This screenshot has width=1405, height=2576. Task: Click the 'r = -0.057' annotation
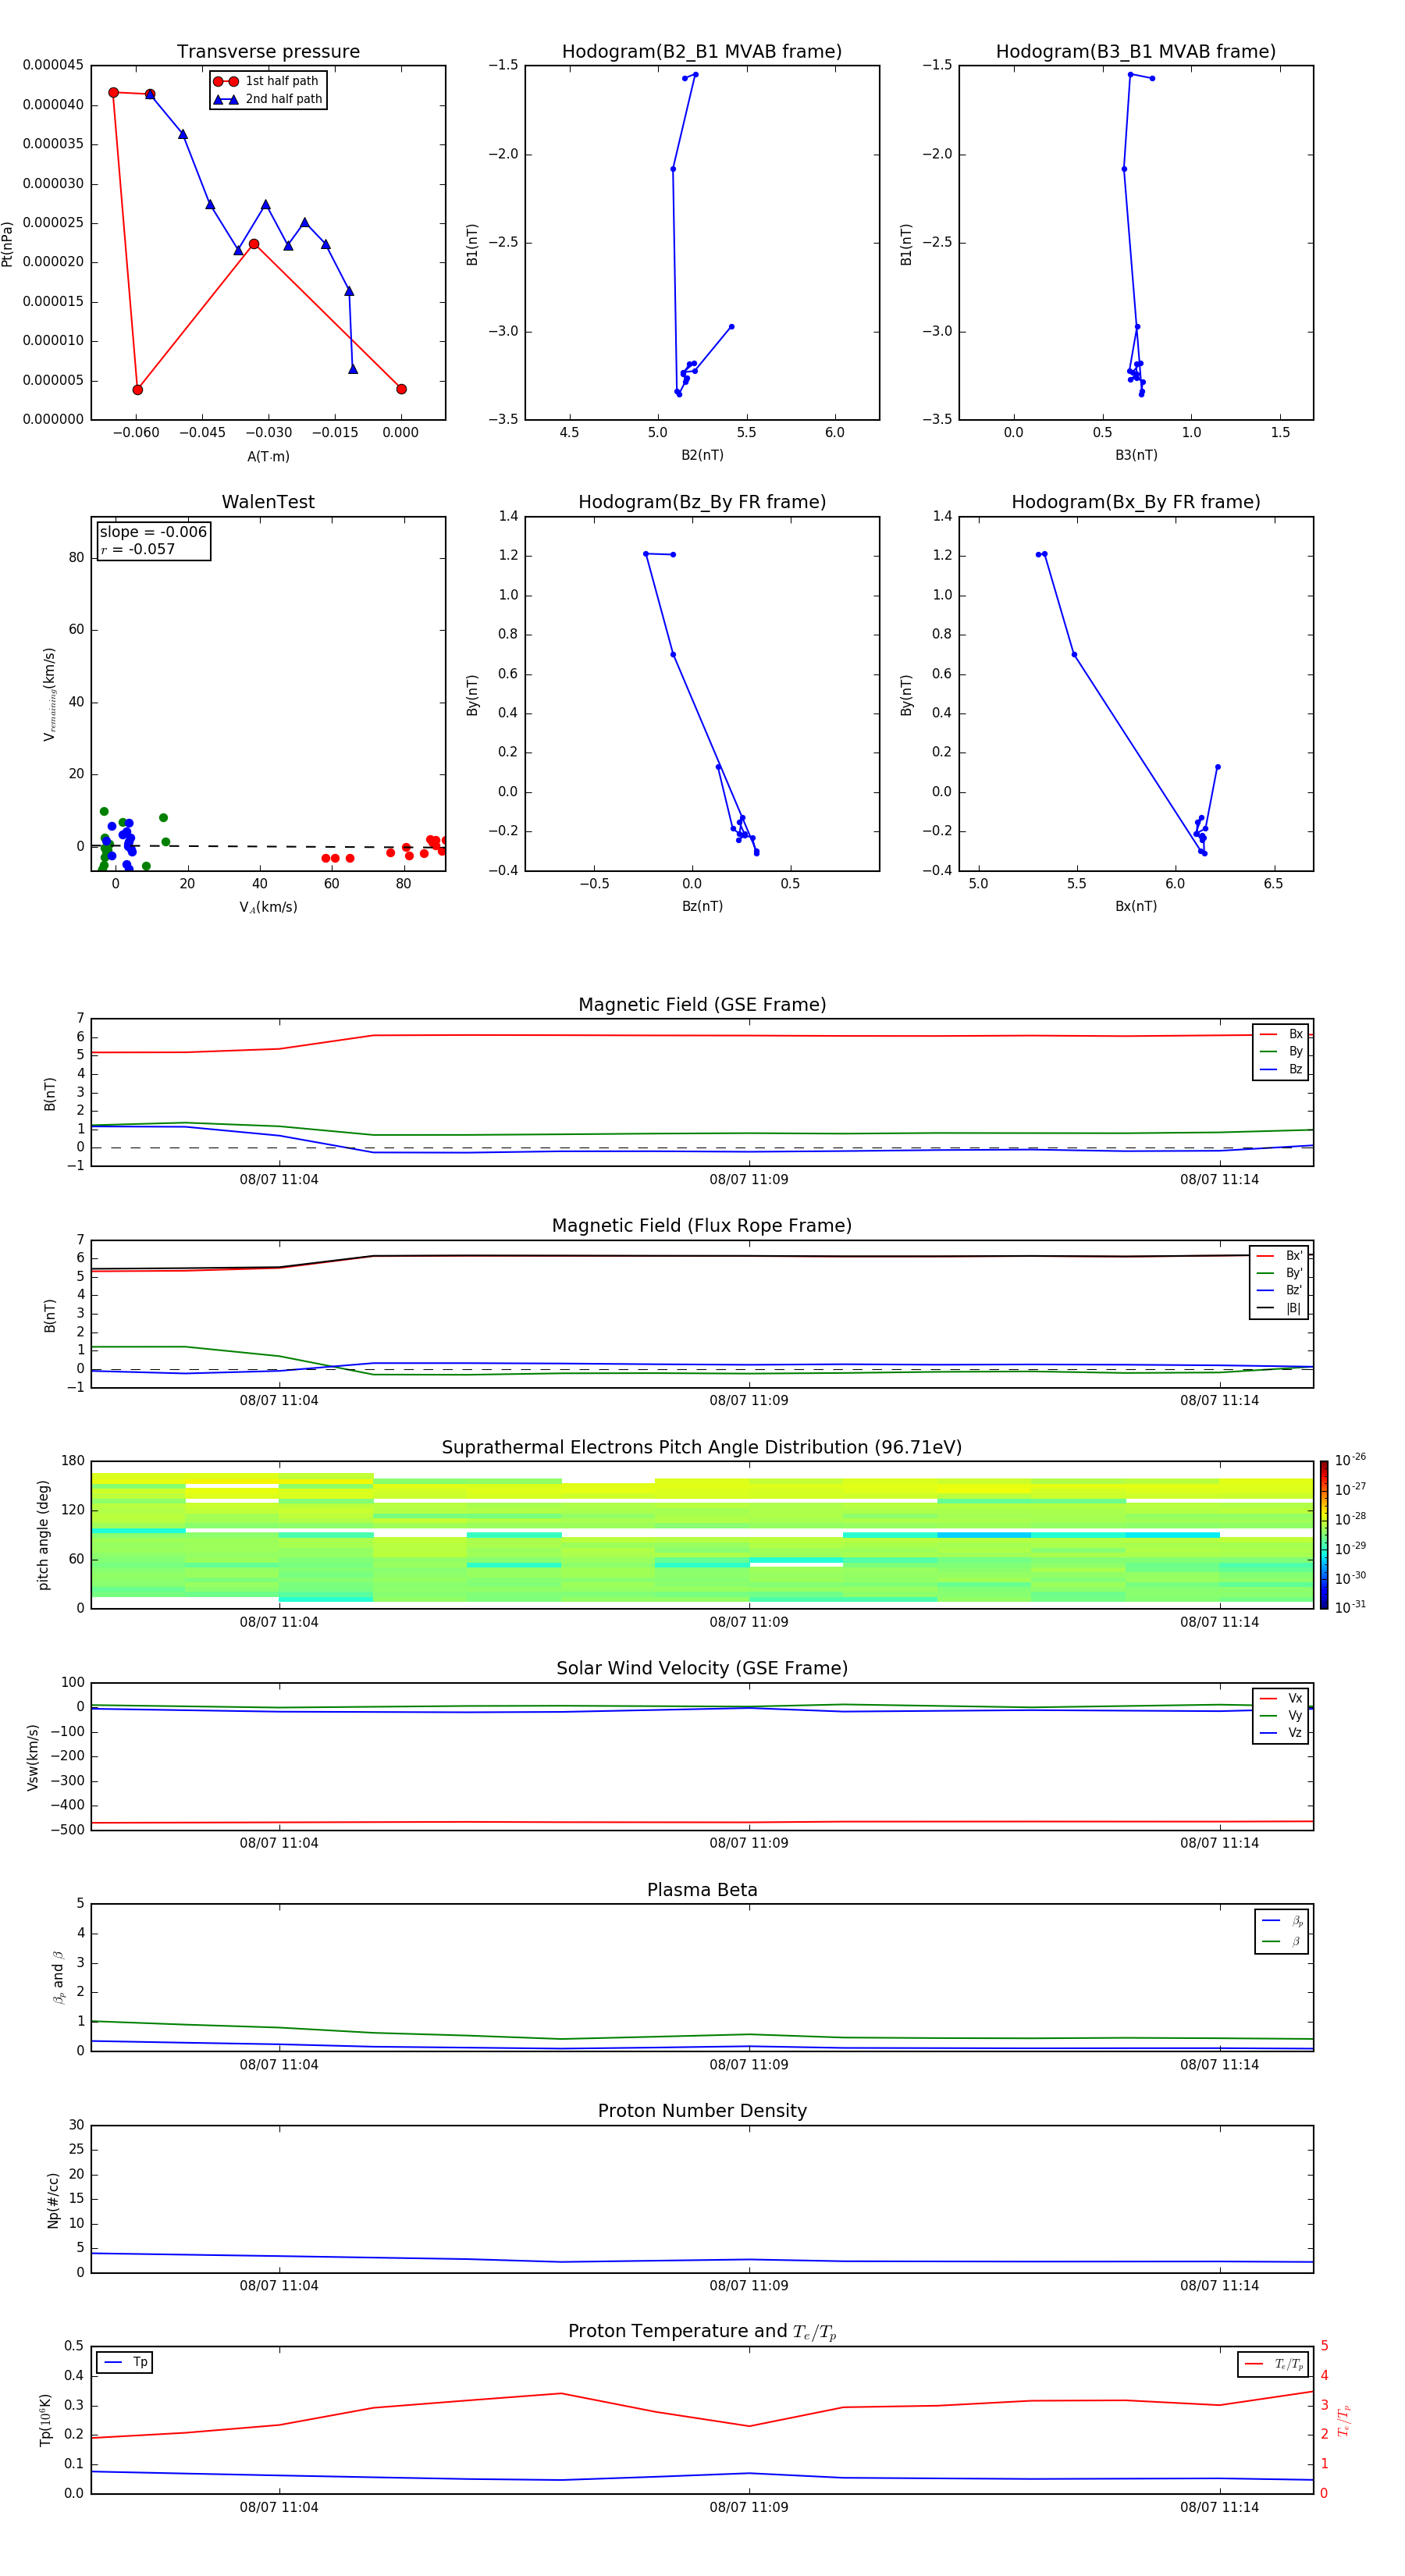point(137,549)
